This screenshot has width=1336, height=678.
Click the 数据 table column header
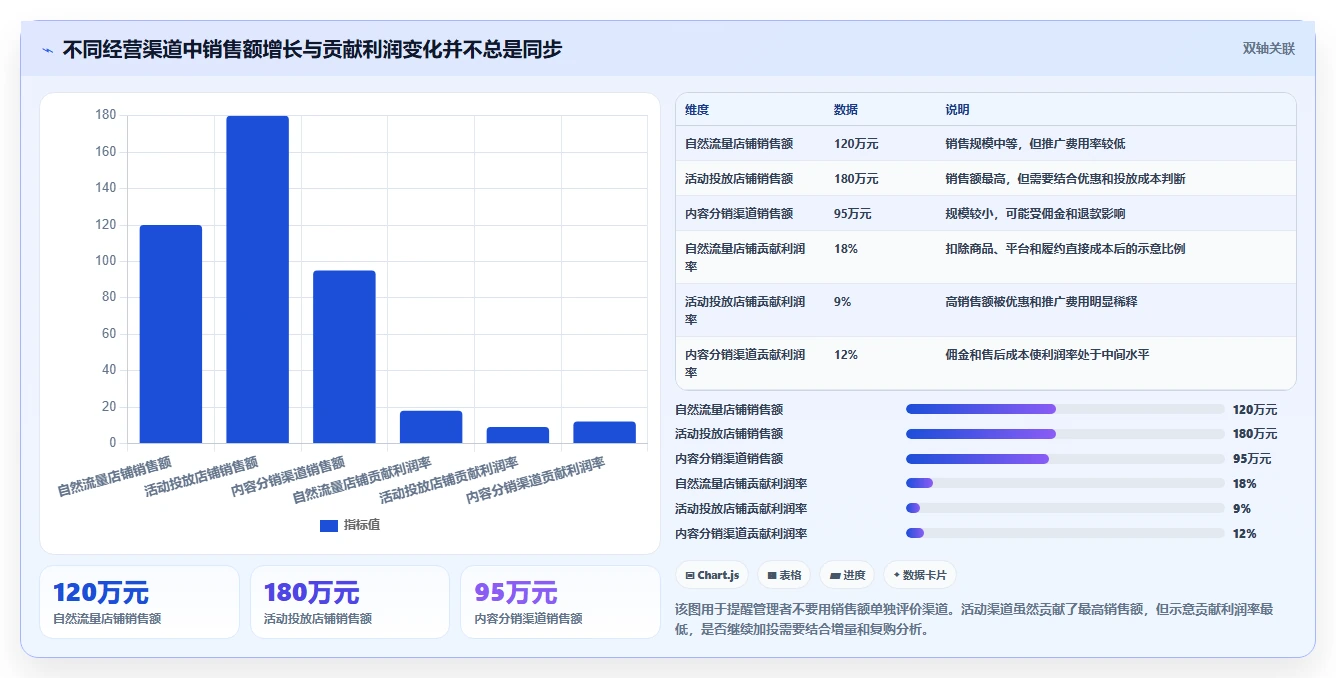(846, 110)
